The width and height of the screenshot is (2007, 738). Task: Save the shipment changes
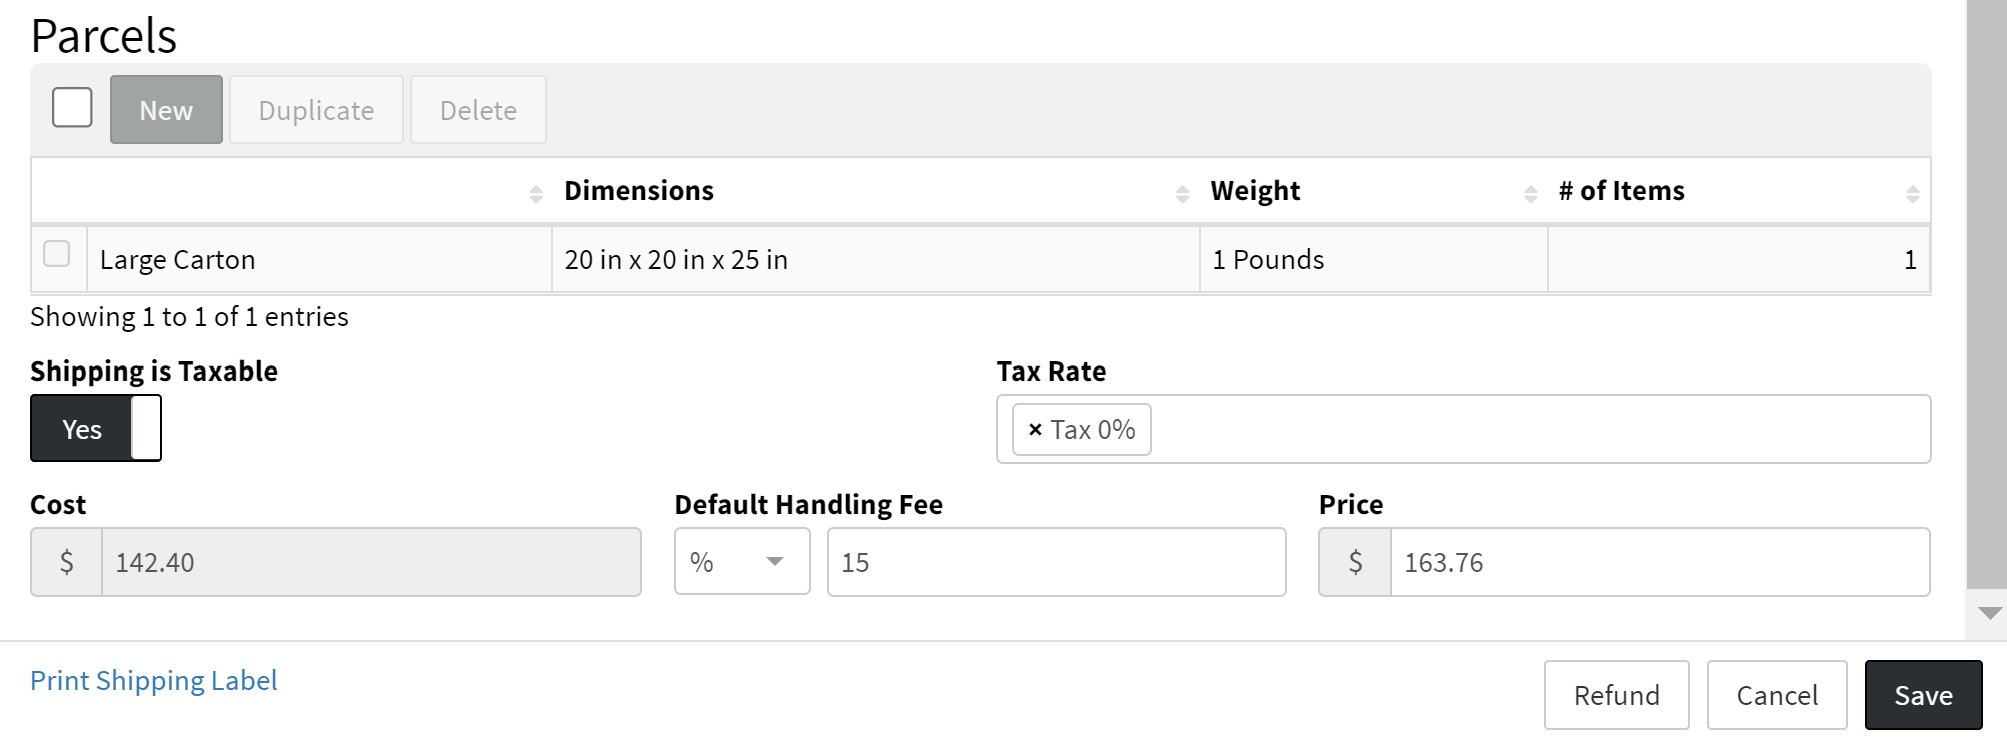[x=1922, y=695]
